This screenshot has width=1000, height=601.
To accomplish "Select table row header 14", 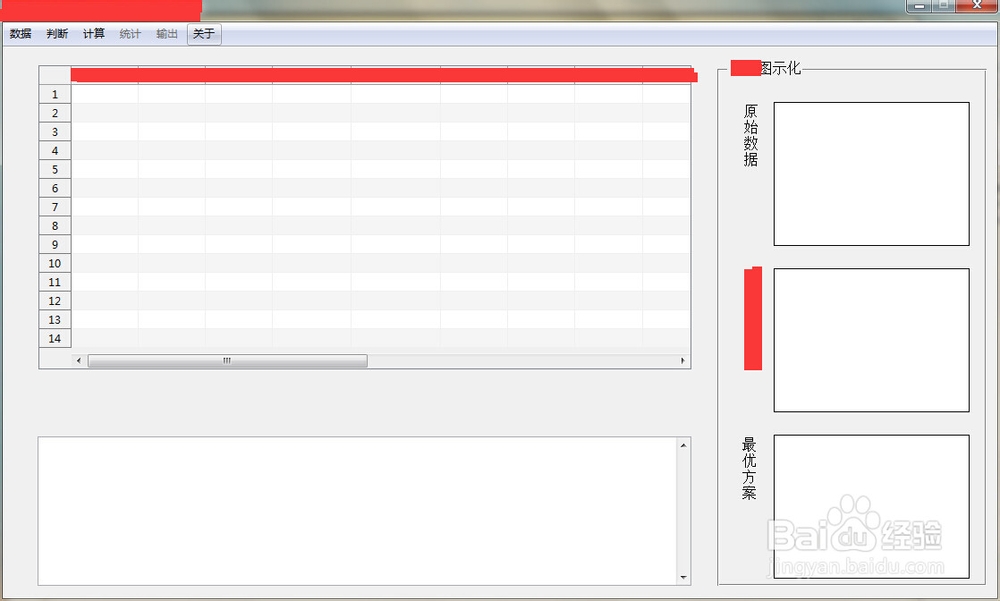I will (55, 339).
